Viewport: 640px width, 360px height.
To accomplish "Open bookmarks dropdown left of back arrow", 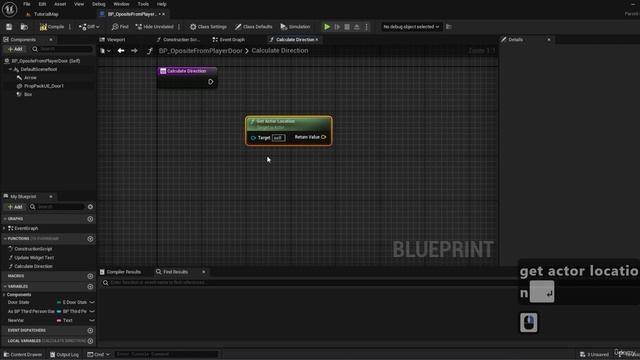I will click(x=105, y=51).
